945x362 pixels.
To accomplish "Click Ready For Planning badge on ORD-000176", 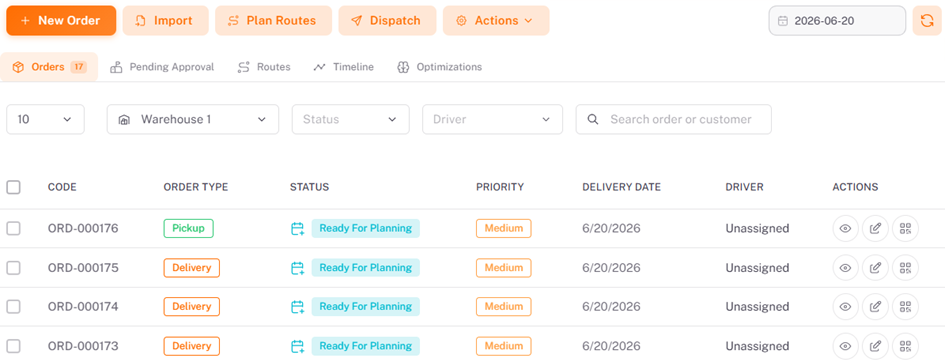I will click(365, 228).
